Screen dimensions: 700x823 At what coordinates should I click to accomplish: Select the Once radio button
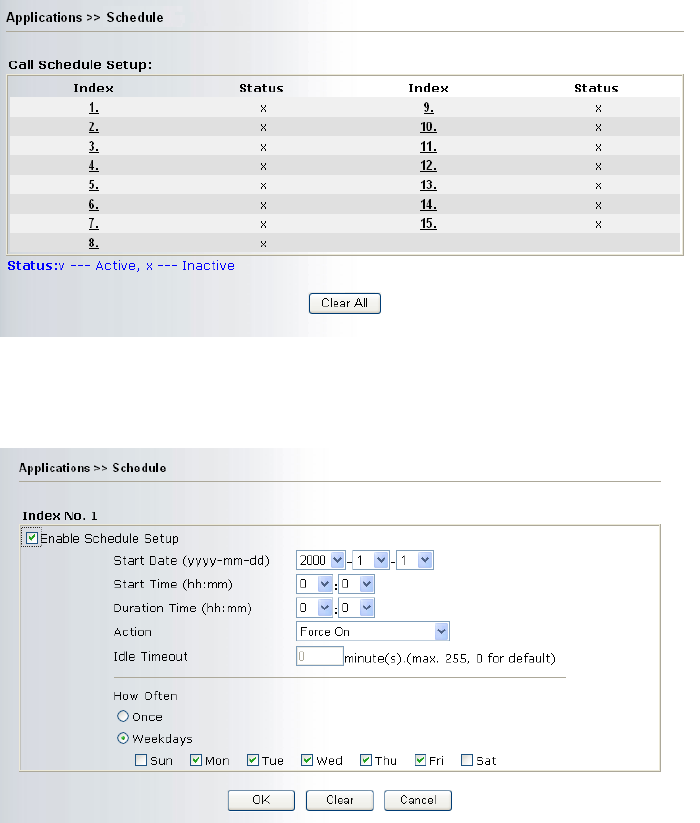click(124, 717)
